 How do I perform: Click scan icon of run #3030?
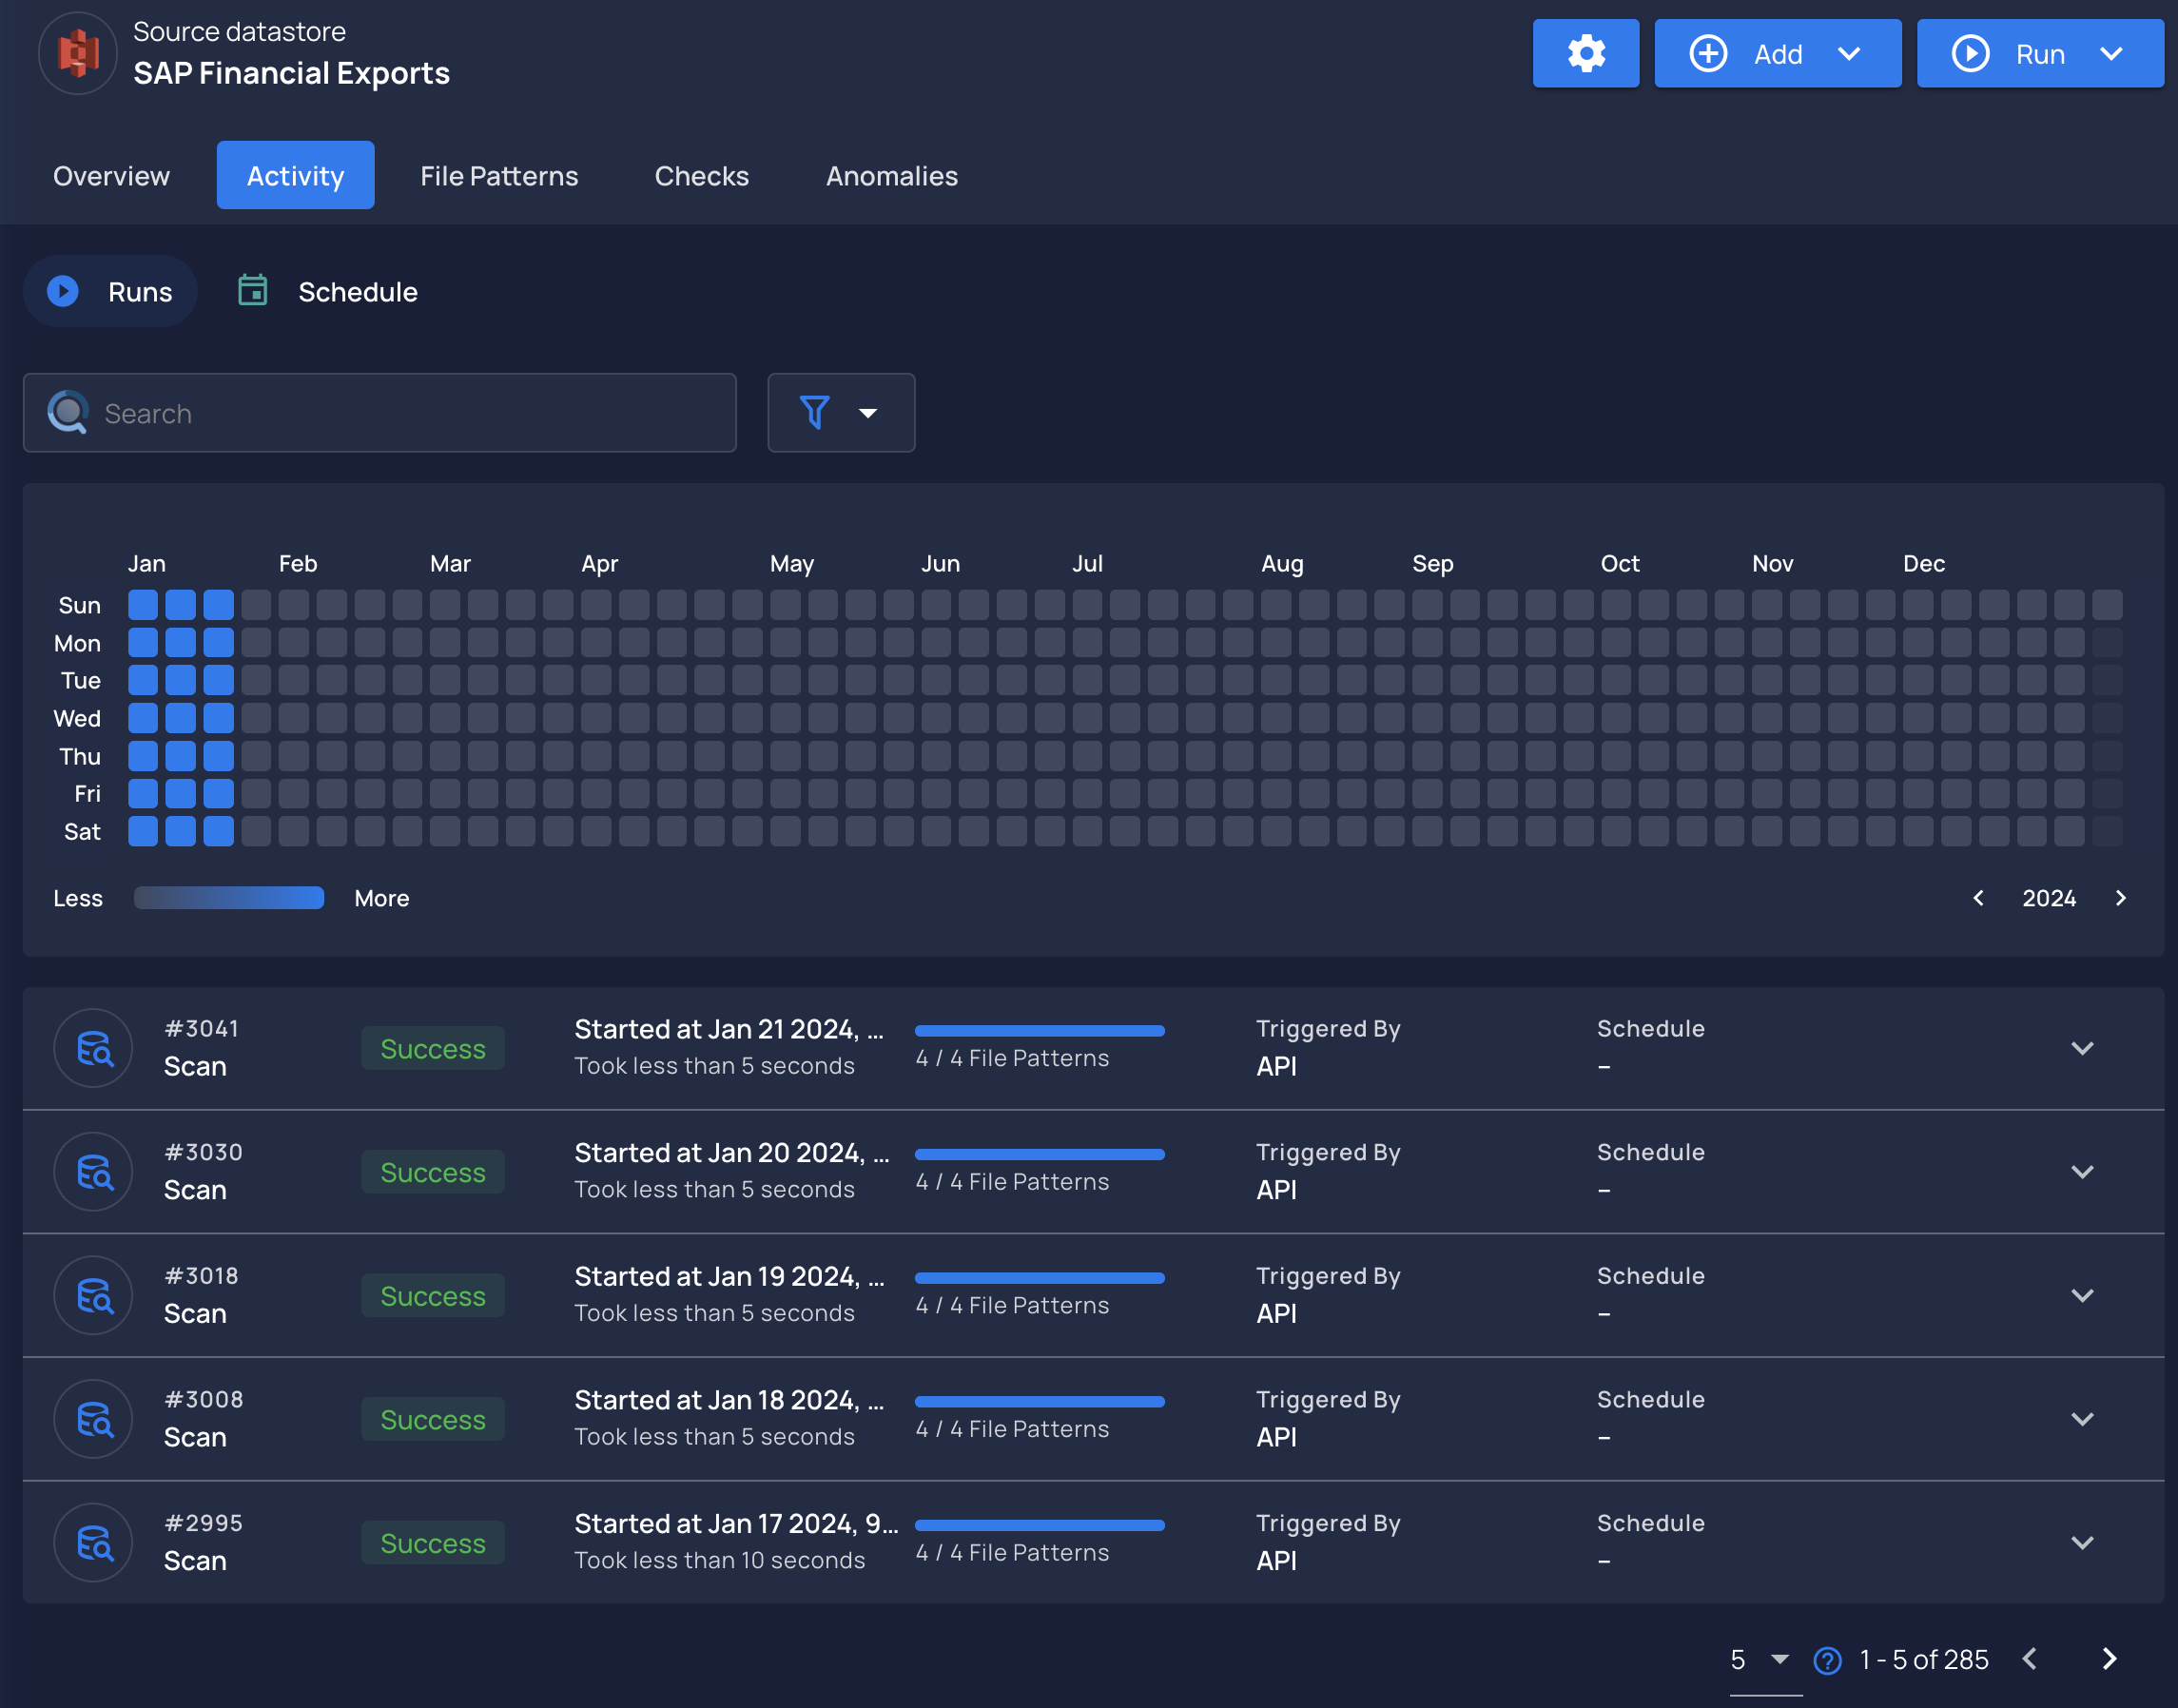[x=94, y=1172]
